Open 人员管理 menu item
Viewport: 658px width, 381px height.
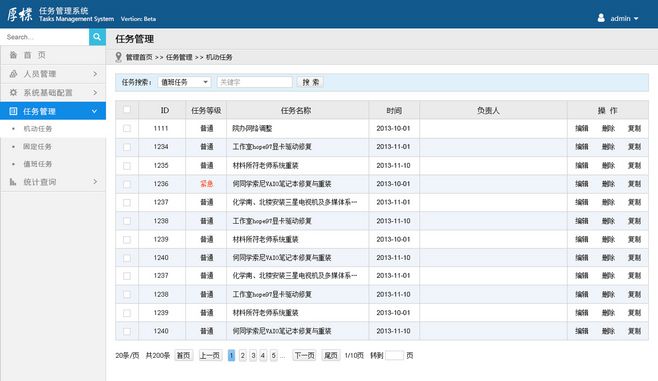[53, 74]
